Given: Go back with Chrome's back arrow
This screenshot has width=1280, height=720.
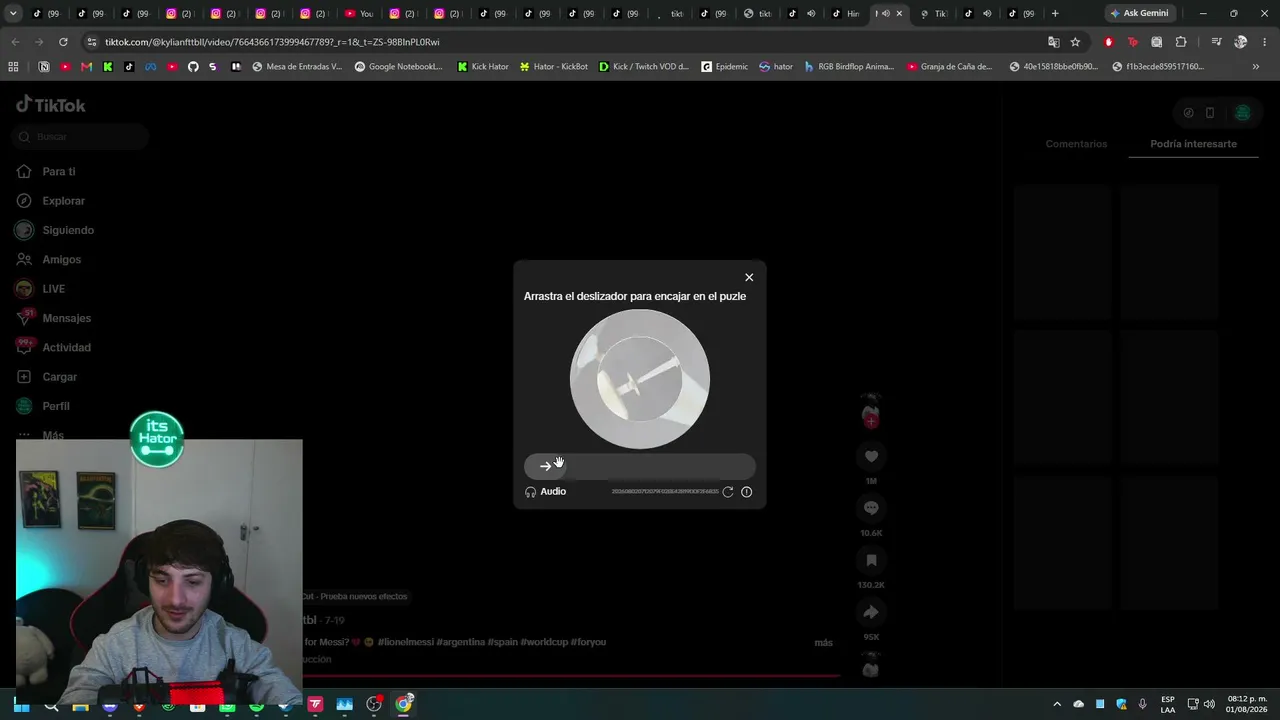Looking at the screenshot, I should [x=15, y=42].
